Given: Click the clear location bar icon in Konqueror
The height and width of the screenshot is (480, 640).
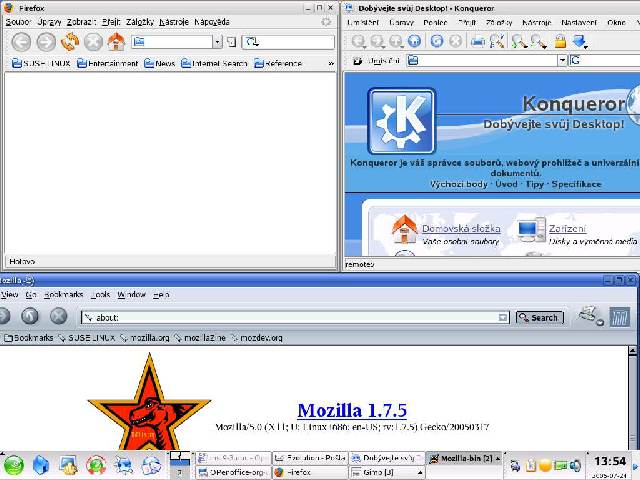Looking at the screenshot, I should [358, 61].
